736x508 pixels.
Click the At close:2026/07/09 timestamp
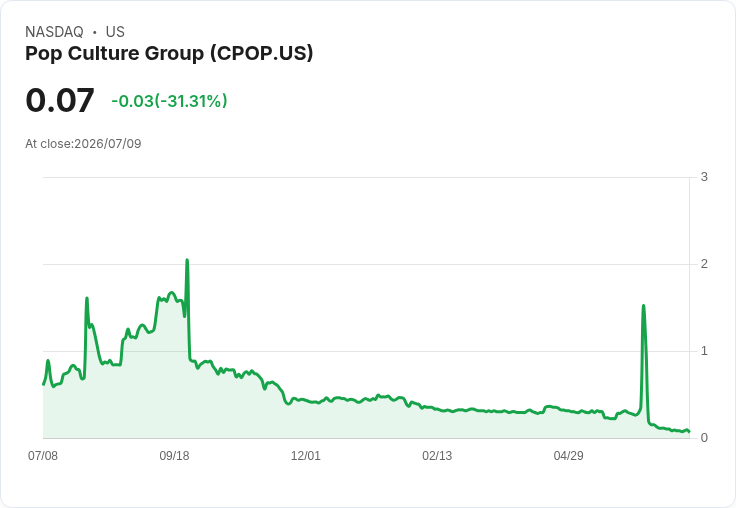[83, 144]
